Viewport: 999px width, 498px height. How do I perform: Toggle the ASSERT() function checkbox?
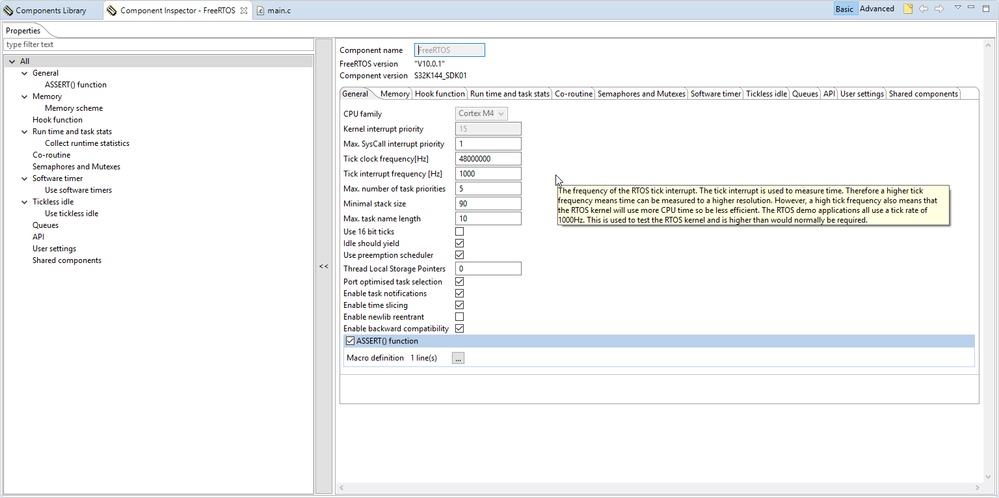click(350, 341)
